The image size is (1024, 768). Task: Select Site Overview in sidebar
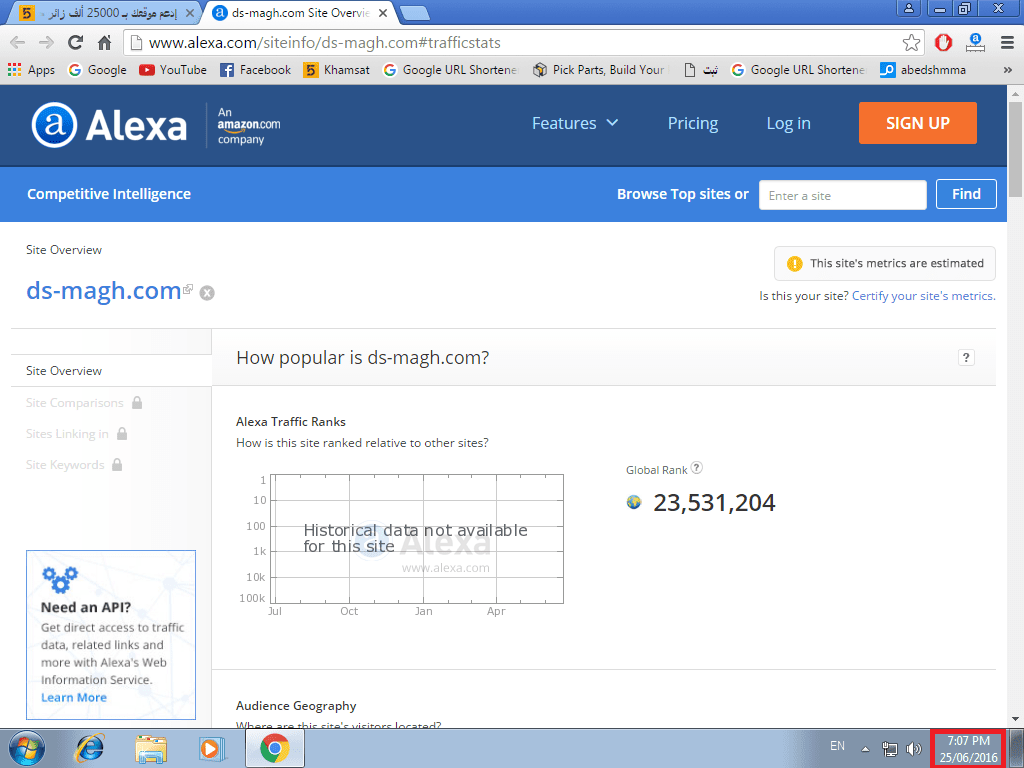coord(64,371)
